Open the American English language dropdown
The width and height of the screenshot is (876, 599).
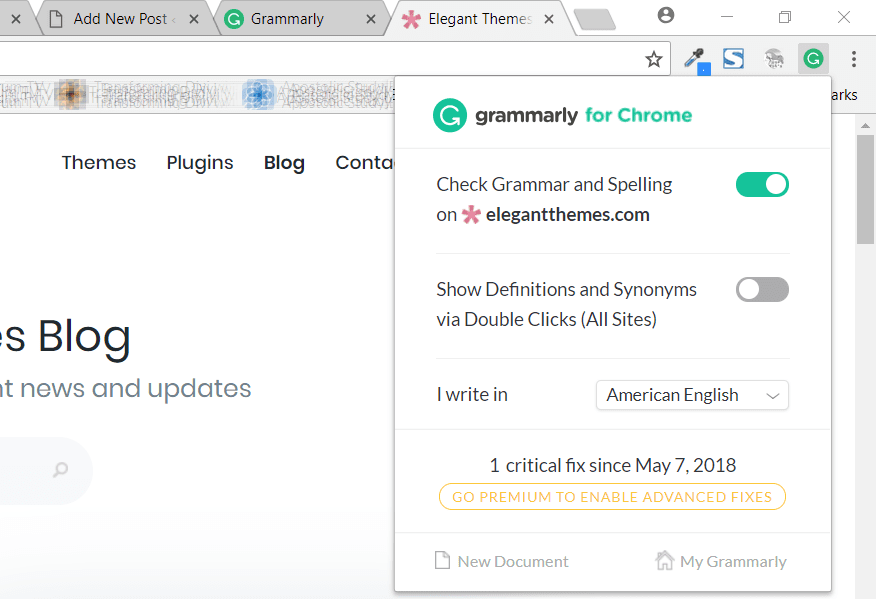(x=692, y=395)
